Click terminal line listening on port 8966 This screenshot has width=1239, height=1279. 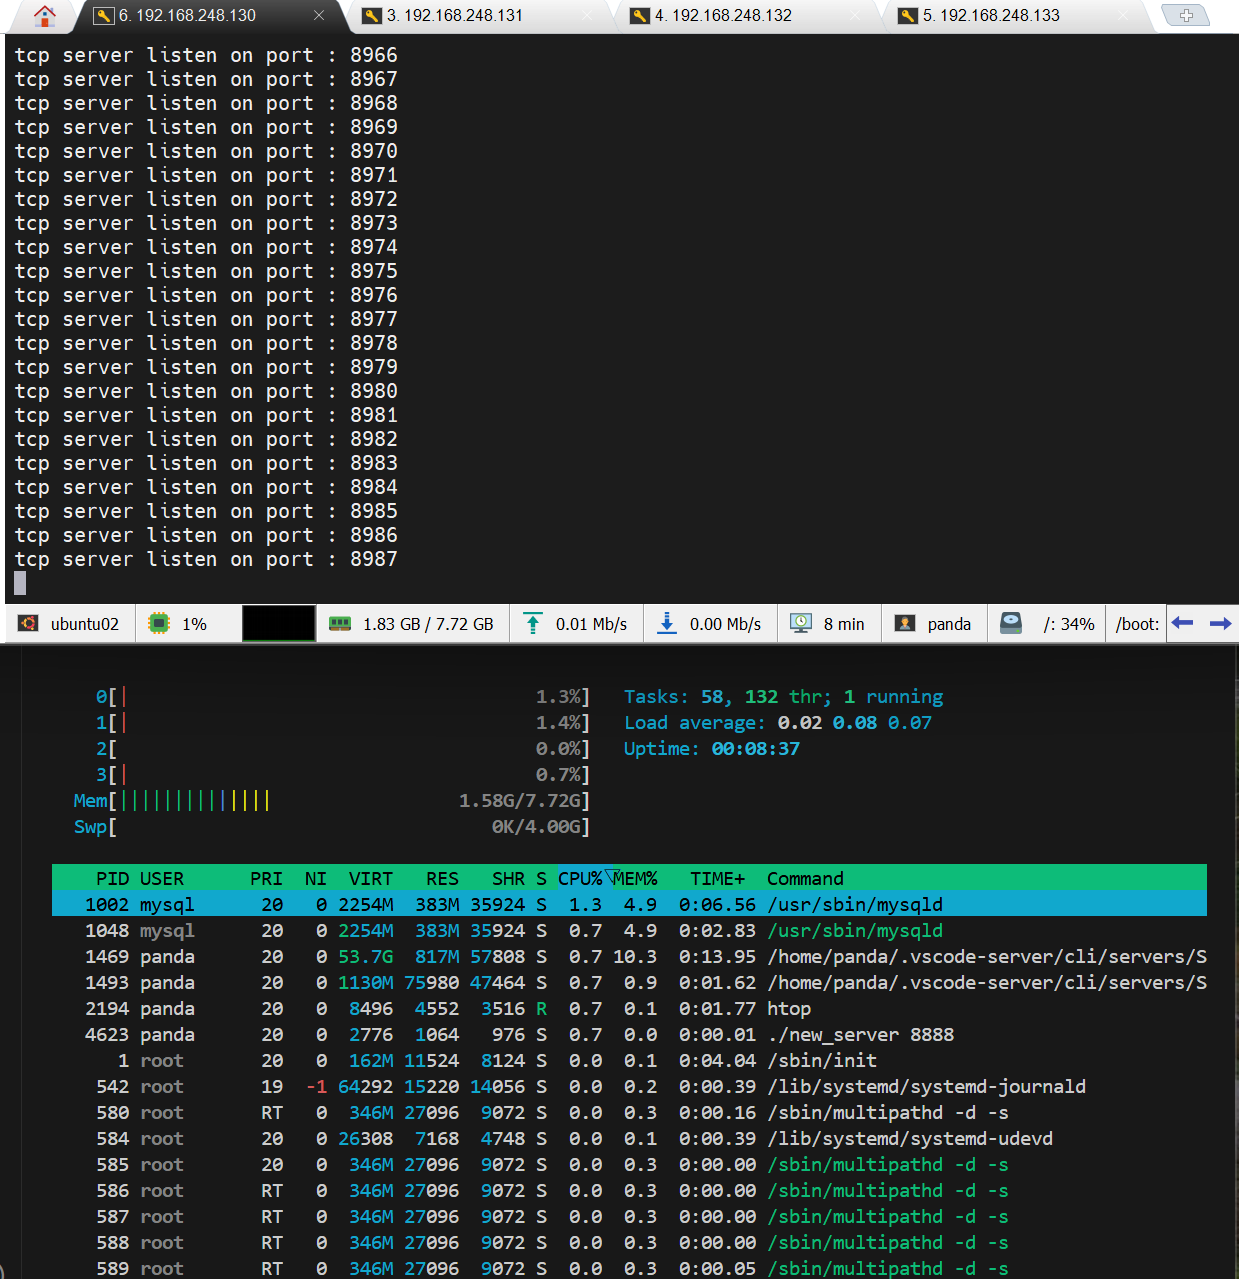[206, 55]
